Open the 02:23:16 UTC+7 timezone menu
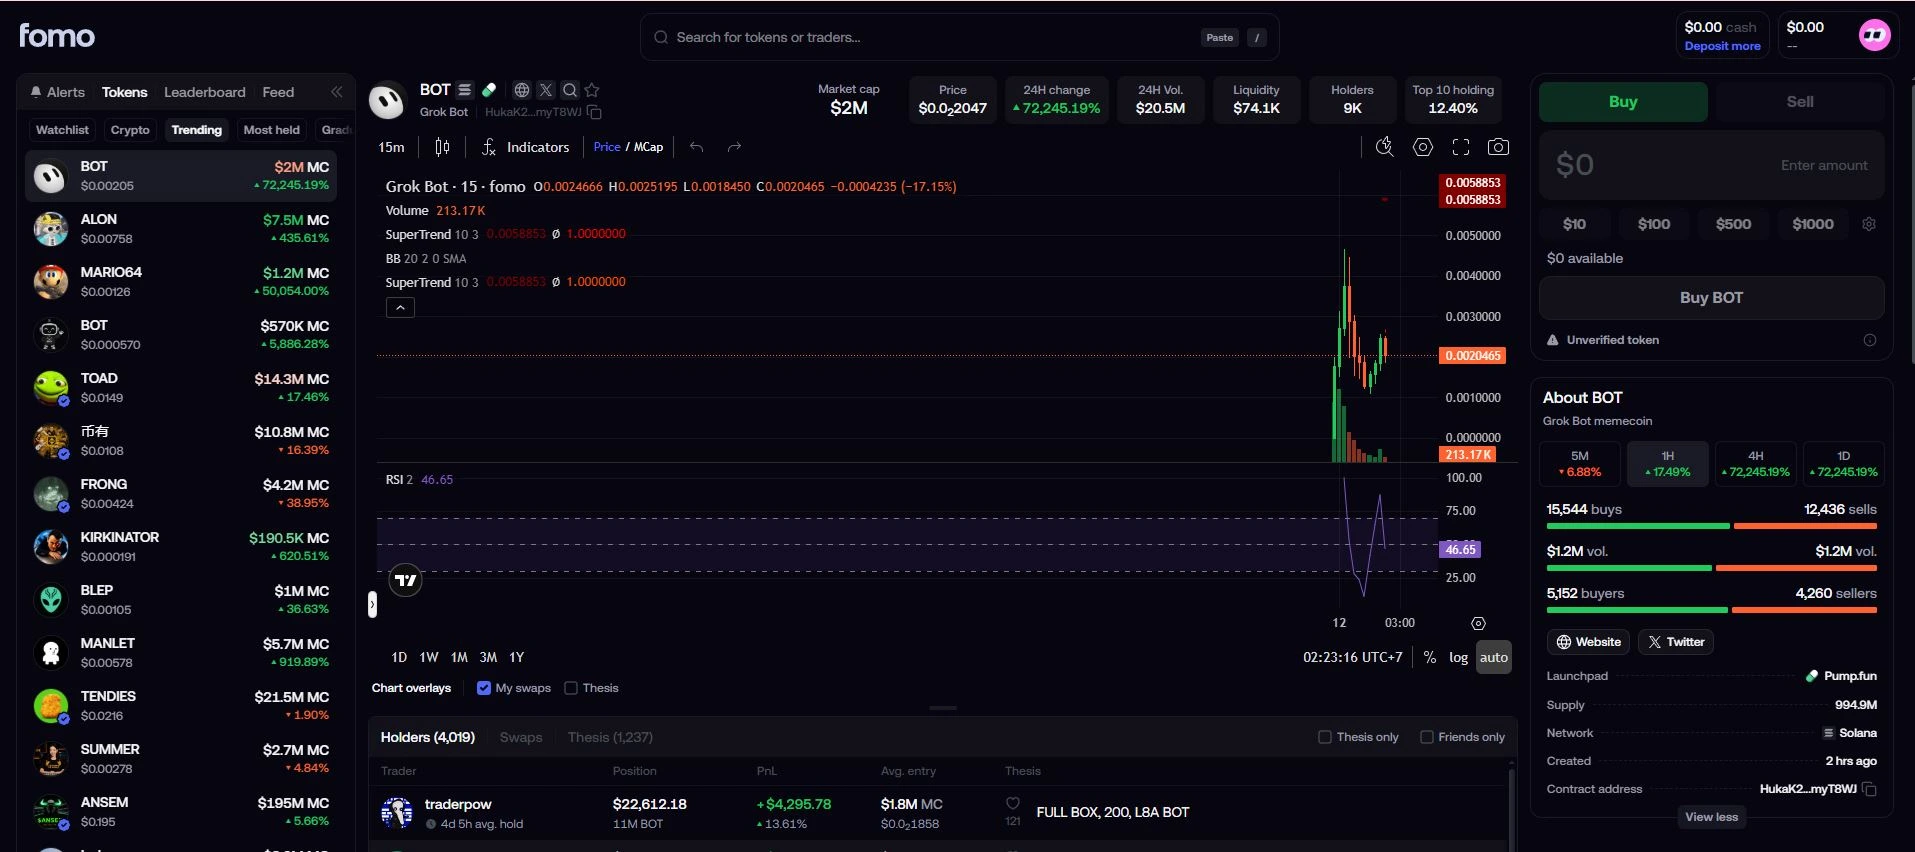 click(x=1352, y=657)
